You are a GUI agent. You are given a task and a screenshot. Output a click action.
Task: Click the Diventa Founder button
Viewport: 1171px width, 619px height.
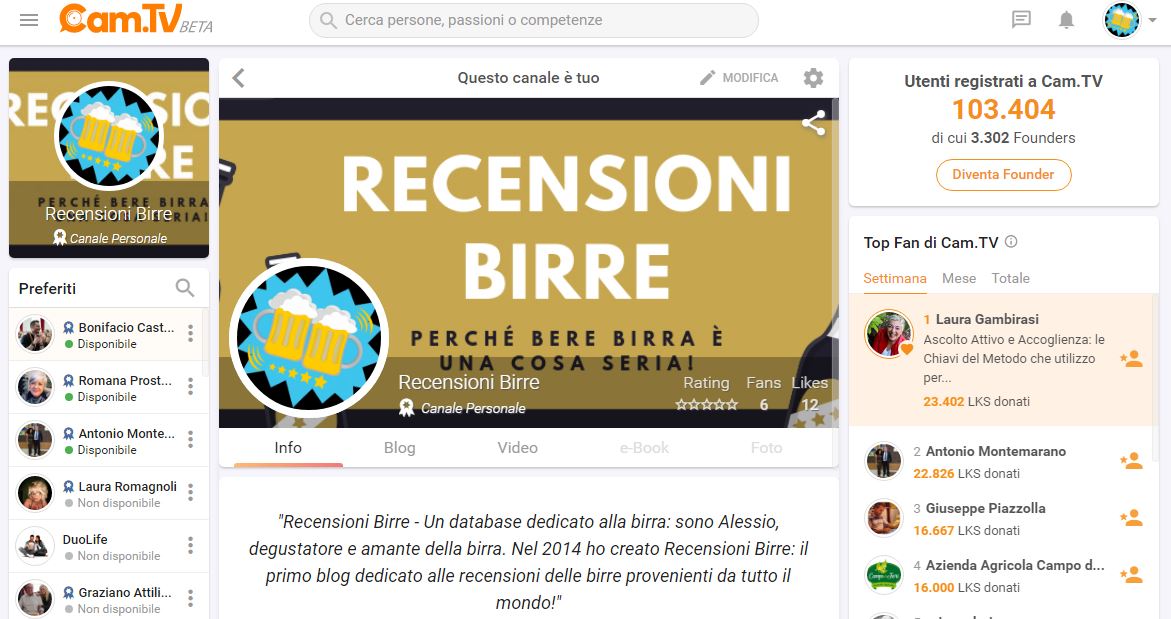pos(1003,175)
